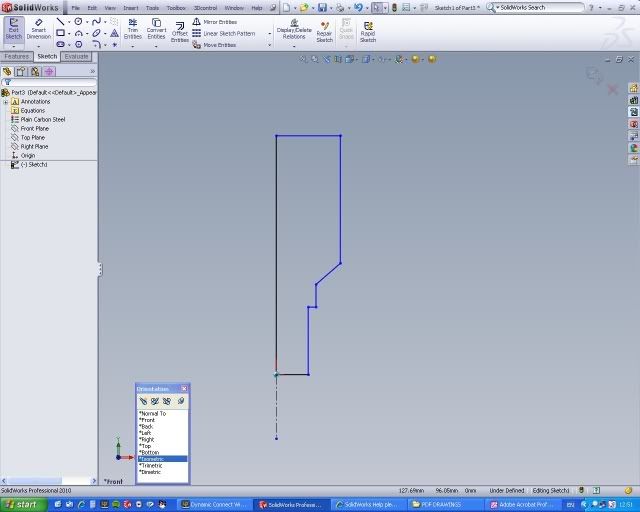Select the Front Plane tree item
This screenshot has width=640, height=512.
point(34,128)
